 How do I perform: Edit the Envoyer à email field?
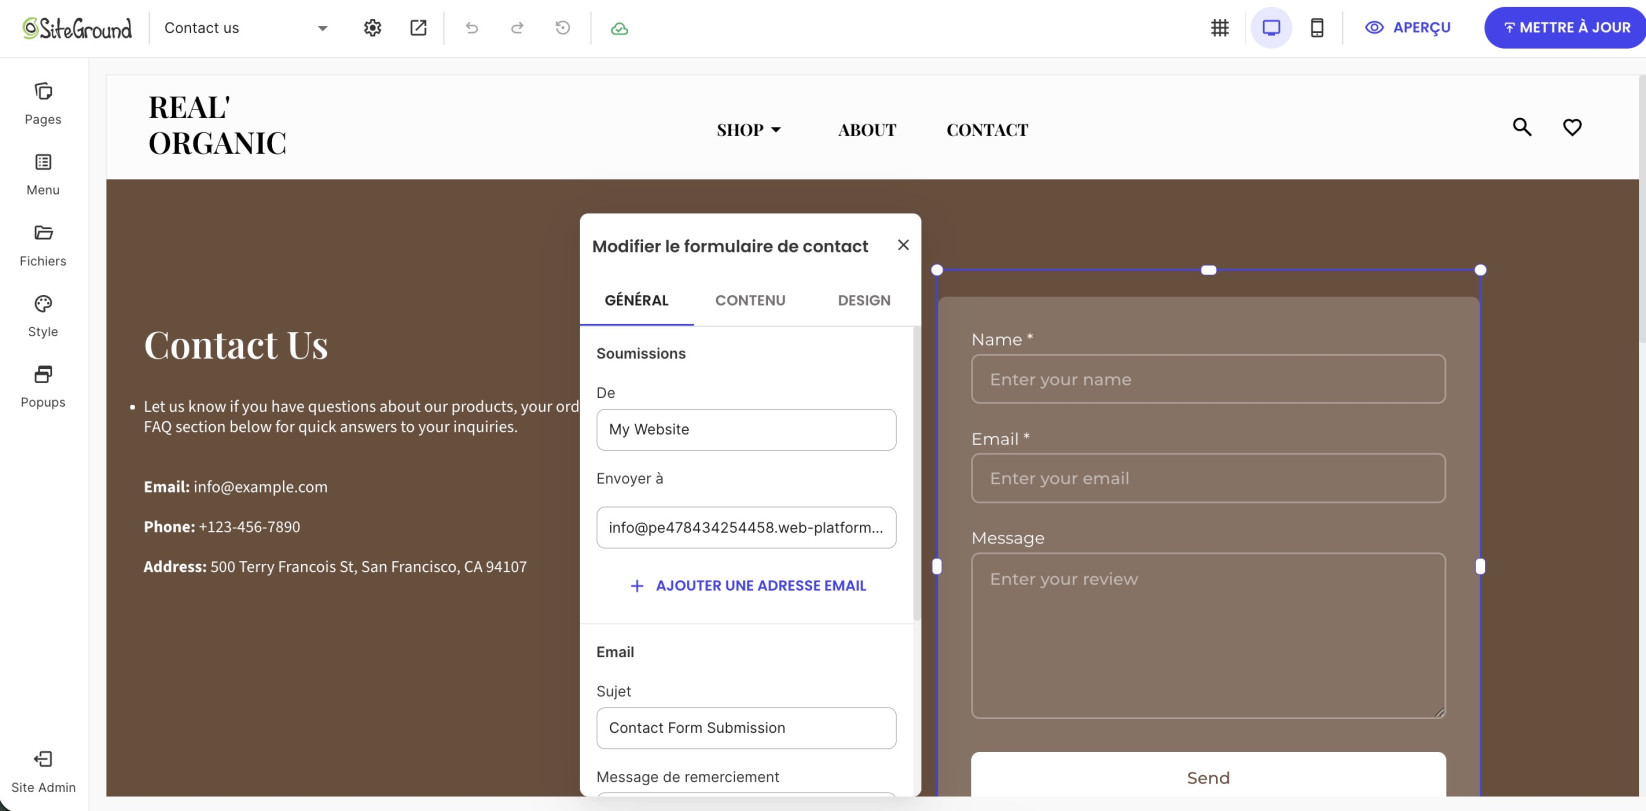(746, 528)
